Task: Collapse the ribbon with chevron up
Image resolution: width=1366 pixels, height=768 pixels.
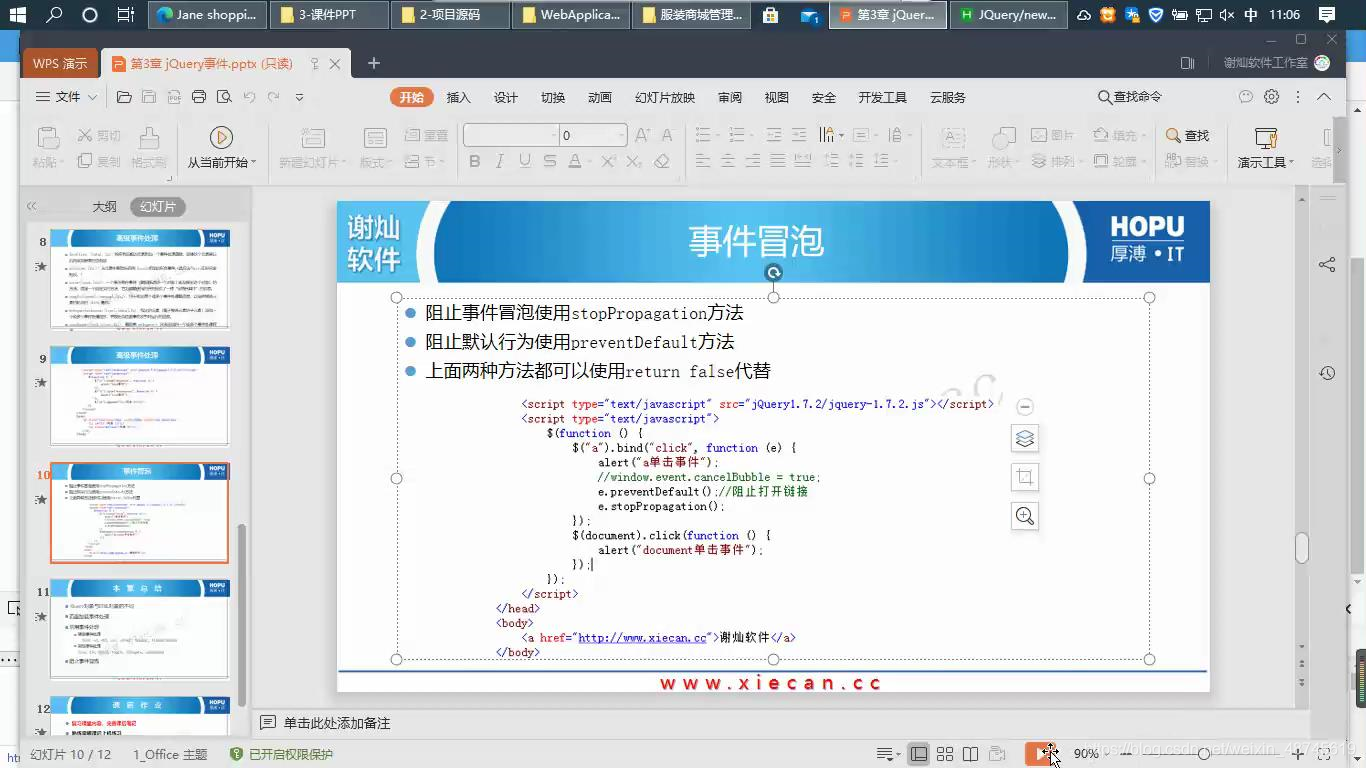Action: coord(1324,97)
